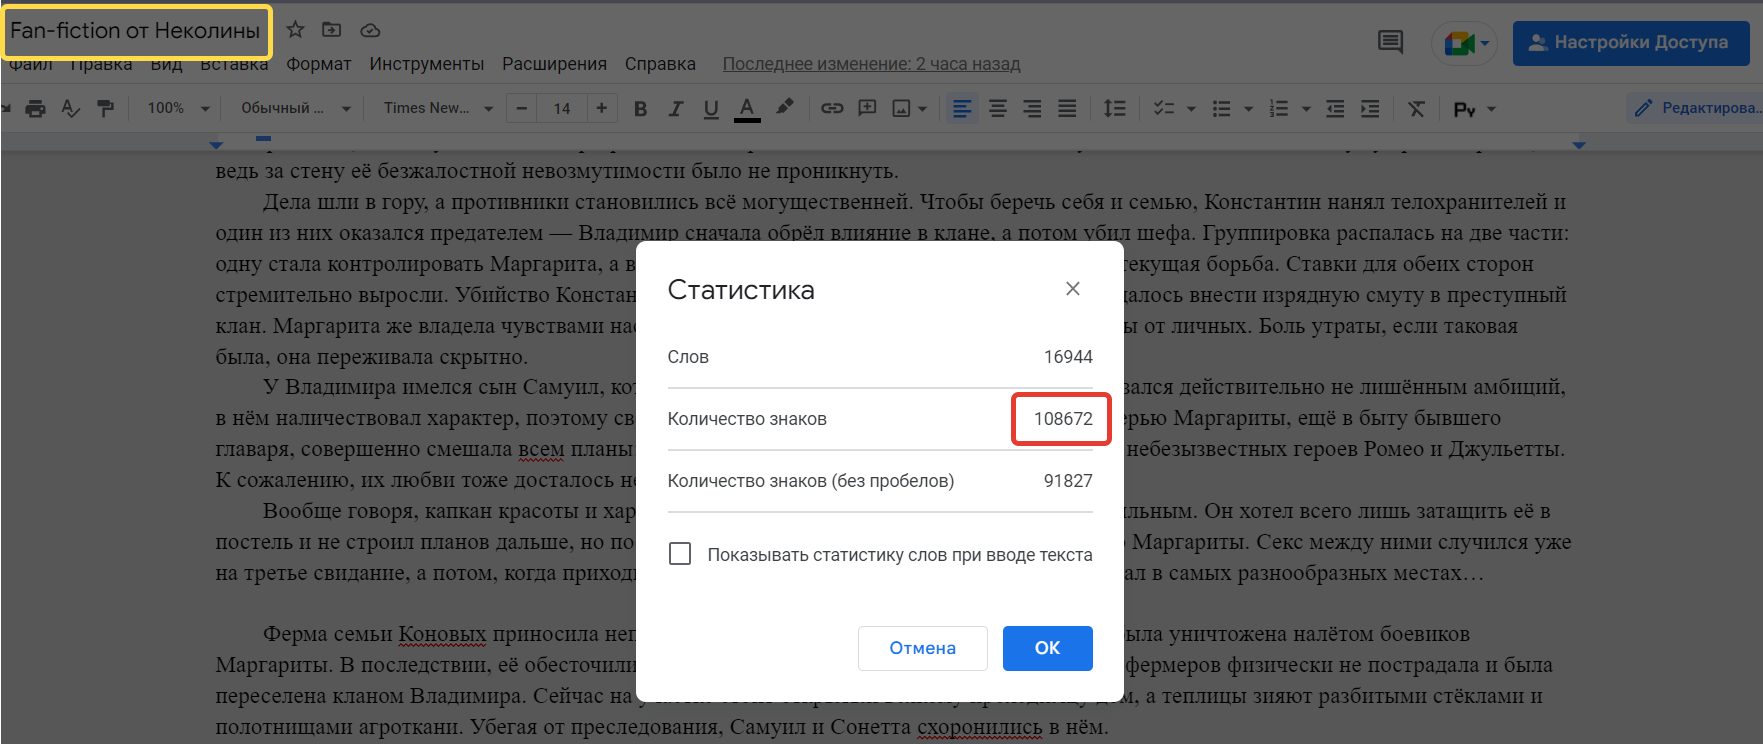Click the clear formatting icon
1763x744 pixels.
tap(1416, 109)
